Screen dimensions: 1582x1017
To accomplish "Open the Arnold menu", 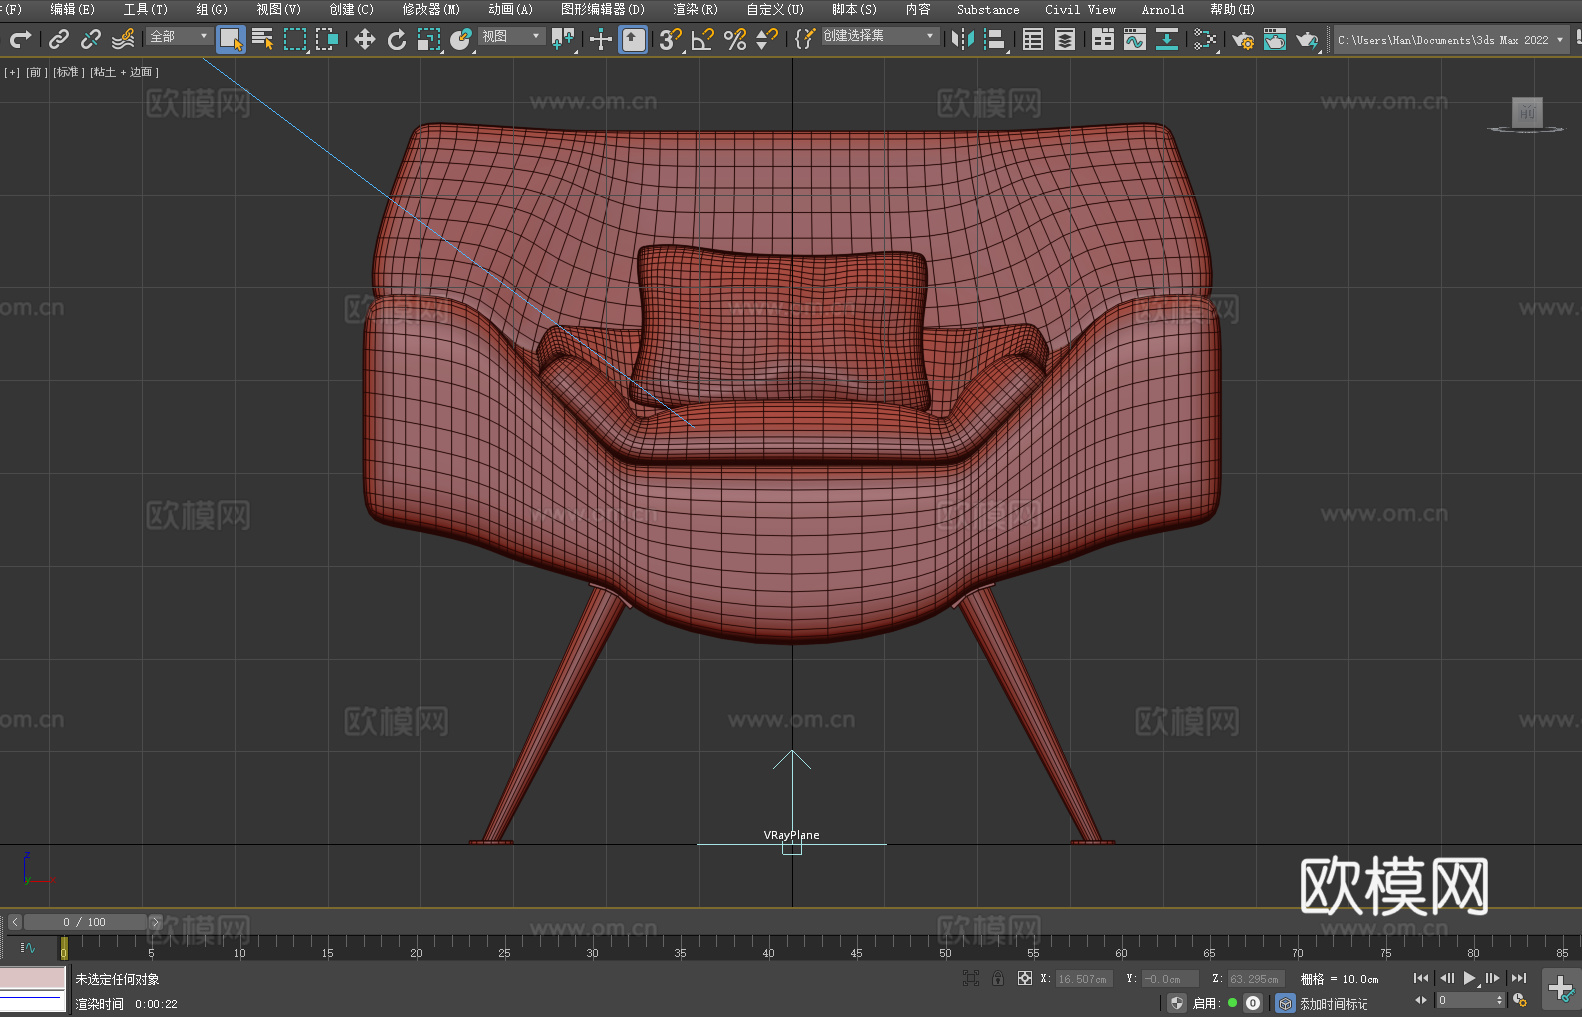I will [x=1162, y=9].
